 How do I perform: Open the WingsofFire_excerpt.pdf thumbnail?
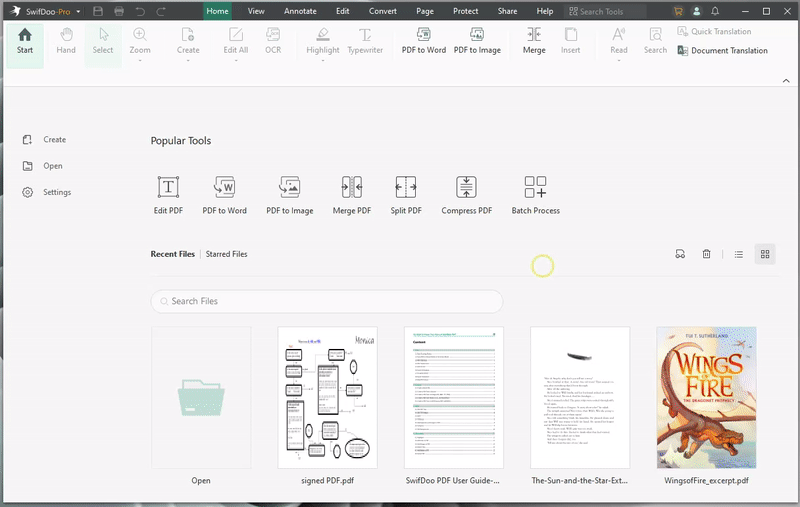click(706, 397)
